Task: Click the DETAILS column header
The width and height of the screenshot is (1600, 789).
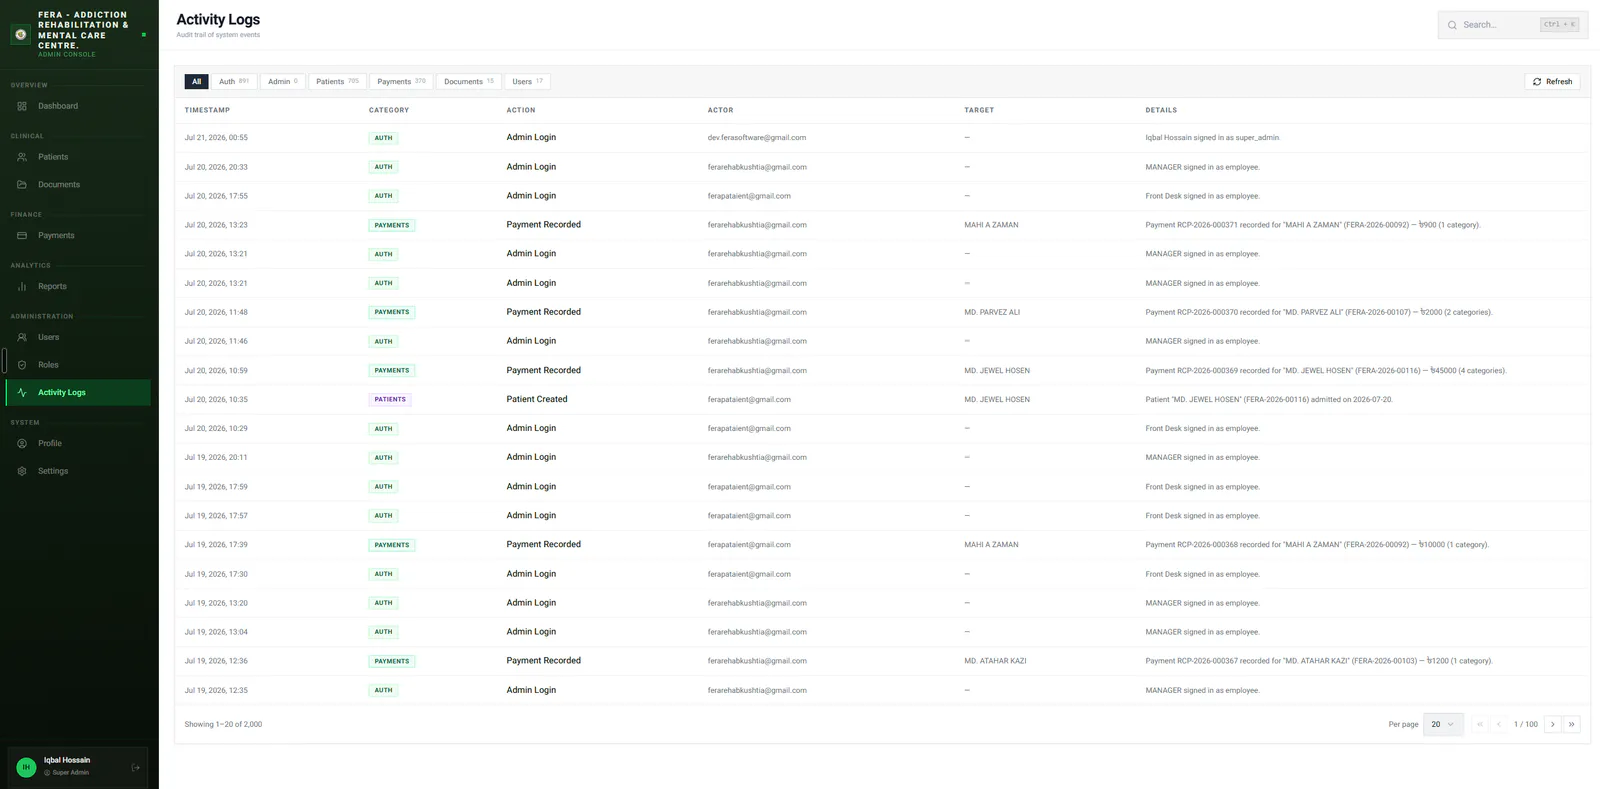Action: click(x=1161, y=110)
